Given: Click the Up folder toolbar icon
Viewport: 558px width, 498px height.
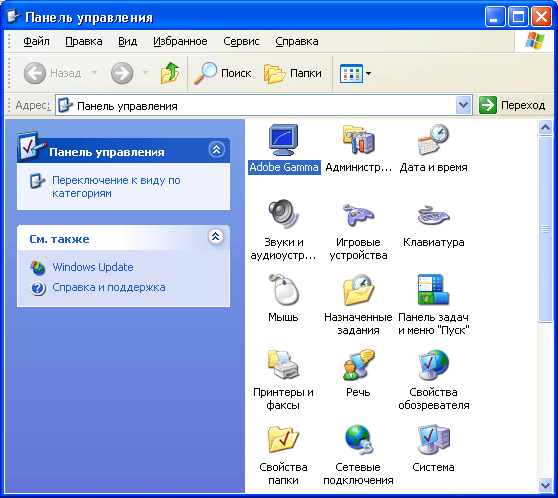Looking at the screenshot, I should click(170, 73).
